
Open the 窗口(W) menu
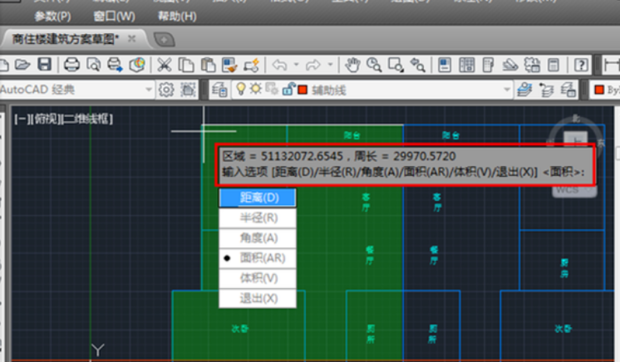pos(114,17)
